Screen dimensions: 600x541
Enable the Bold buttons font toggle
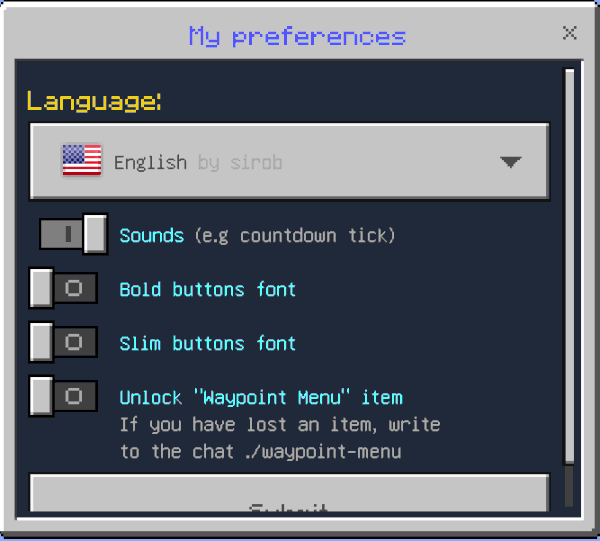click(63, 289)
